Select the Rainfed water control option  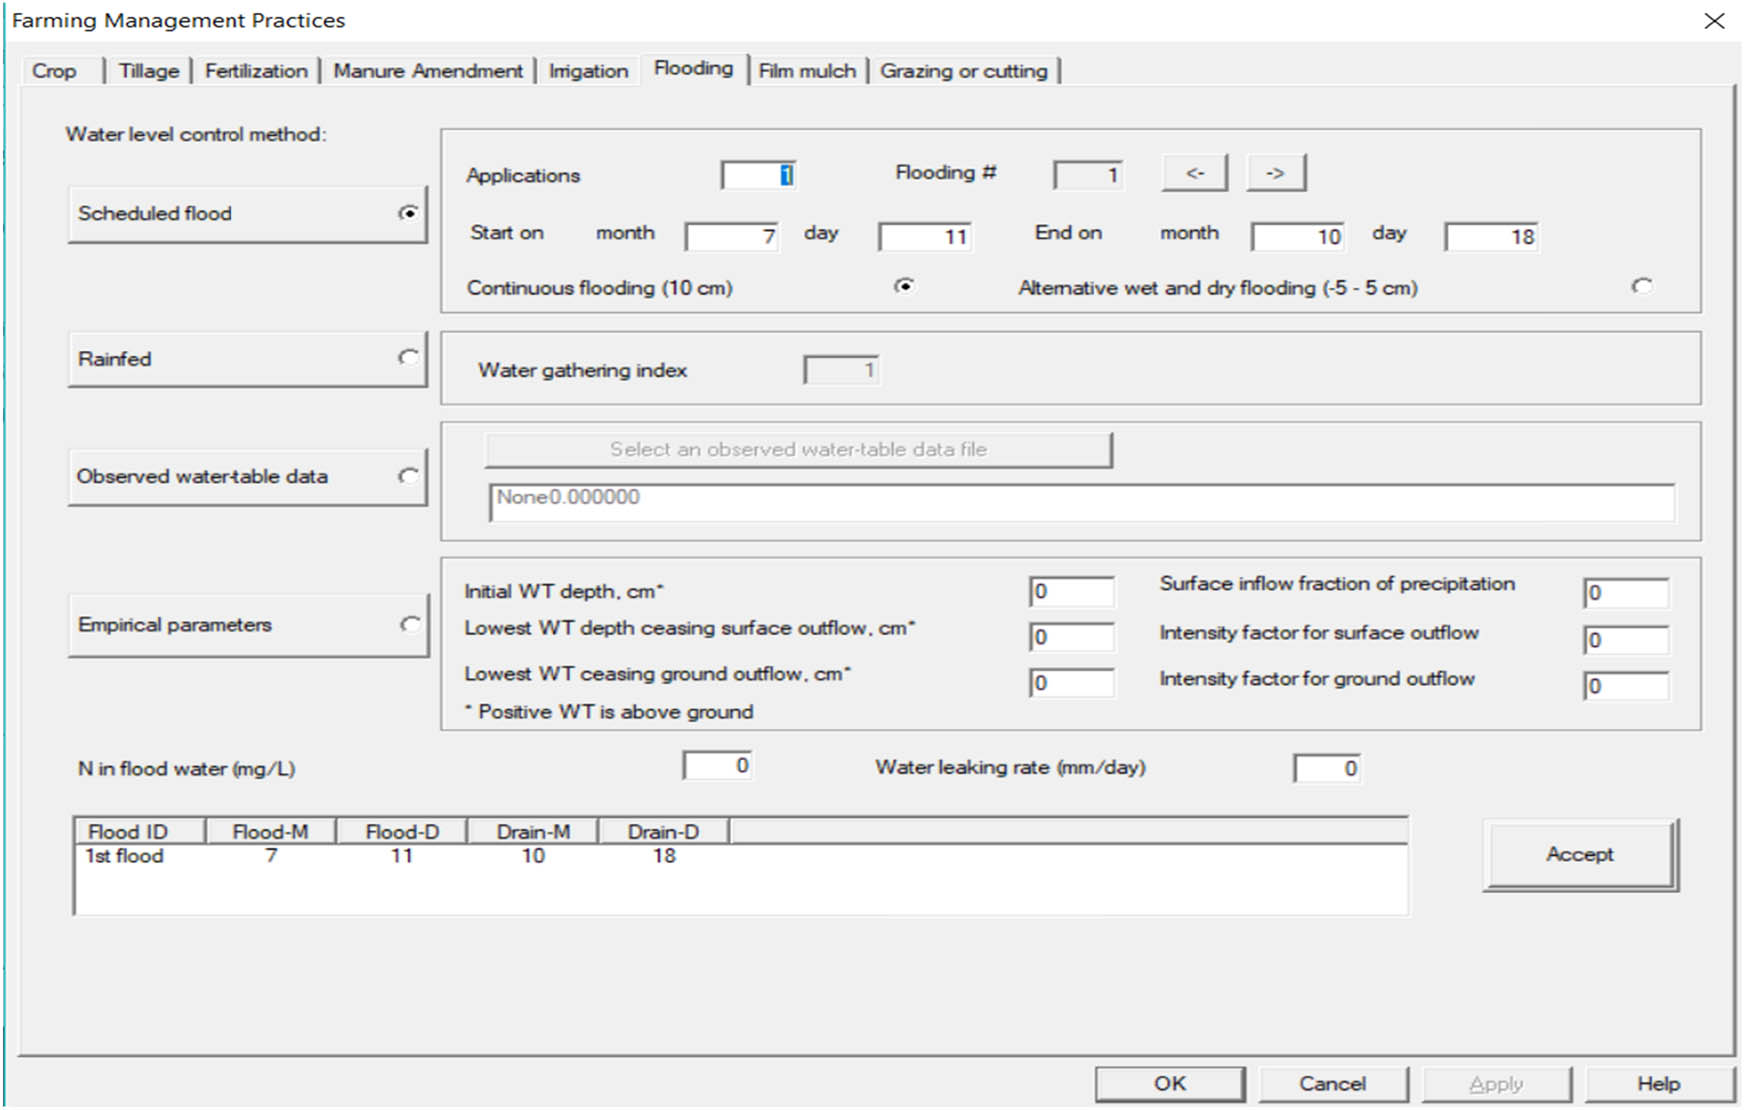[408, 358]
